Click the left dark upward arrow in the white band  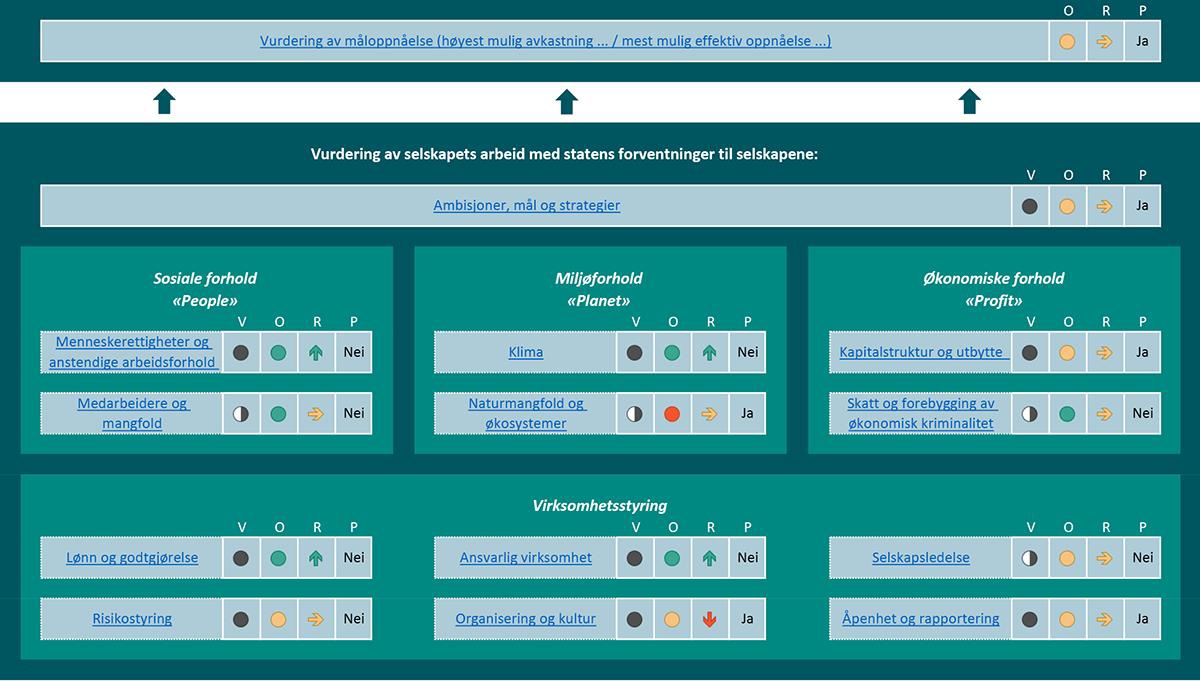click(165, 101)
